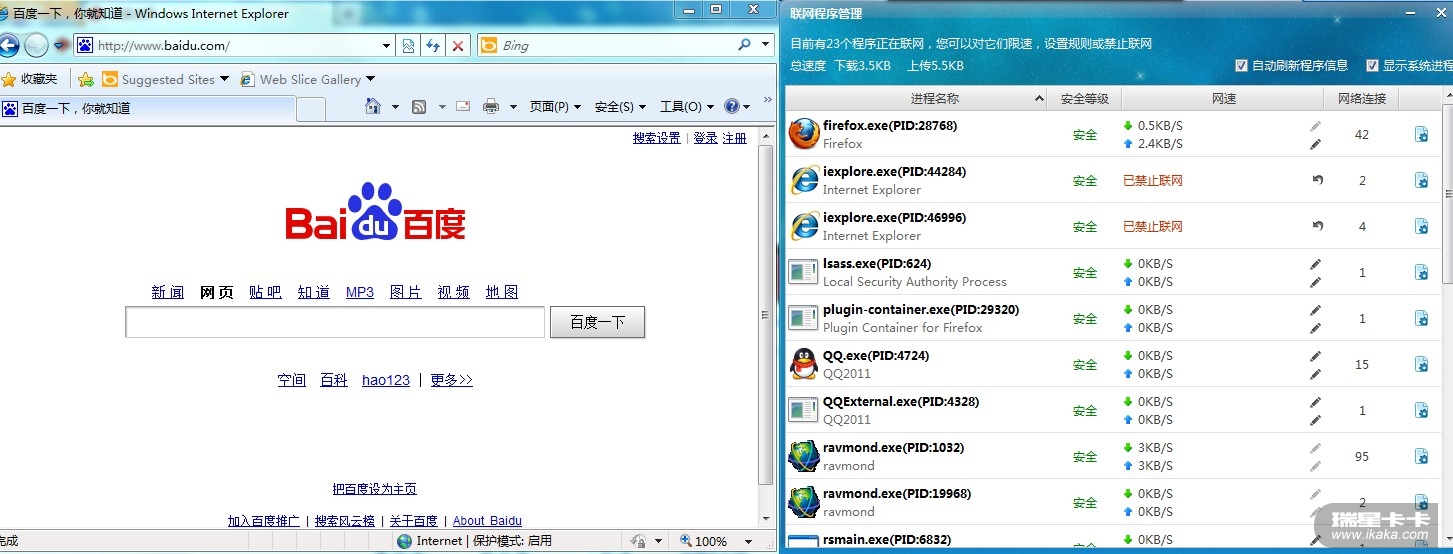Open the 收藏夹 favorites button
This screenshot has width=1453, height=554.
click(30, 79)
